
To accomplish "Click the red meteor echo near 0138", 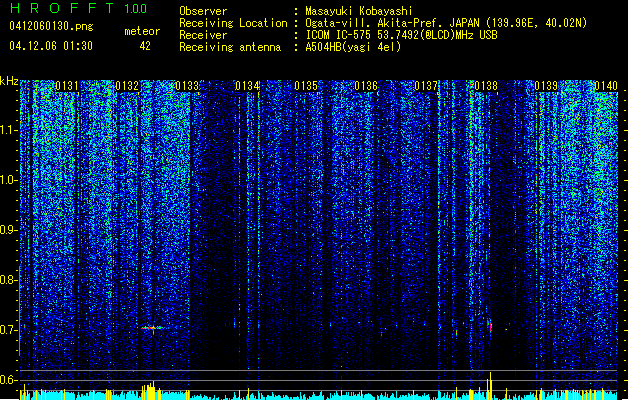I will tap(489, 326).
